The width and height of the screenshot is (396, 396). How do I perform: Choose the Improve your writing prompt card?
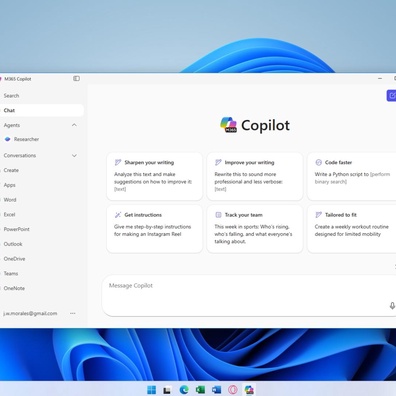pos(255,177)
